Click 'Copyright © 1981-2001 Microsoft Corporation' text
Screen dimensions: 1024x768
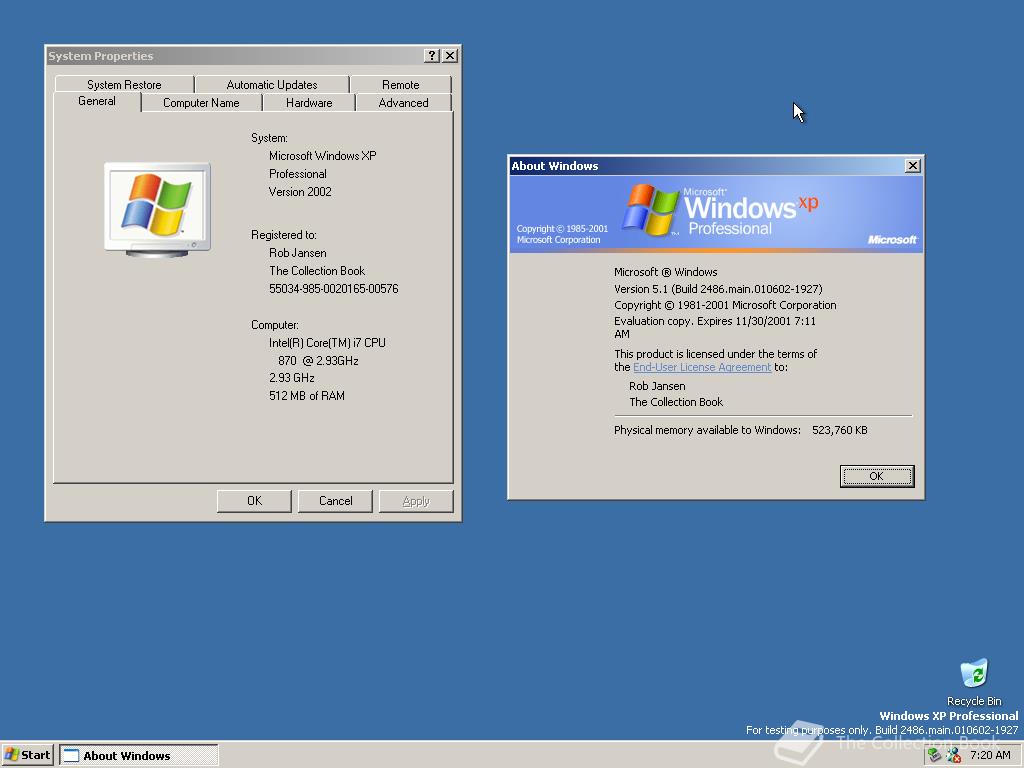pos(725,305)
